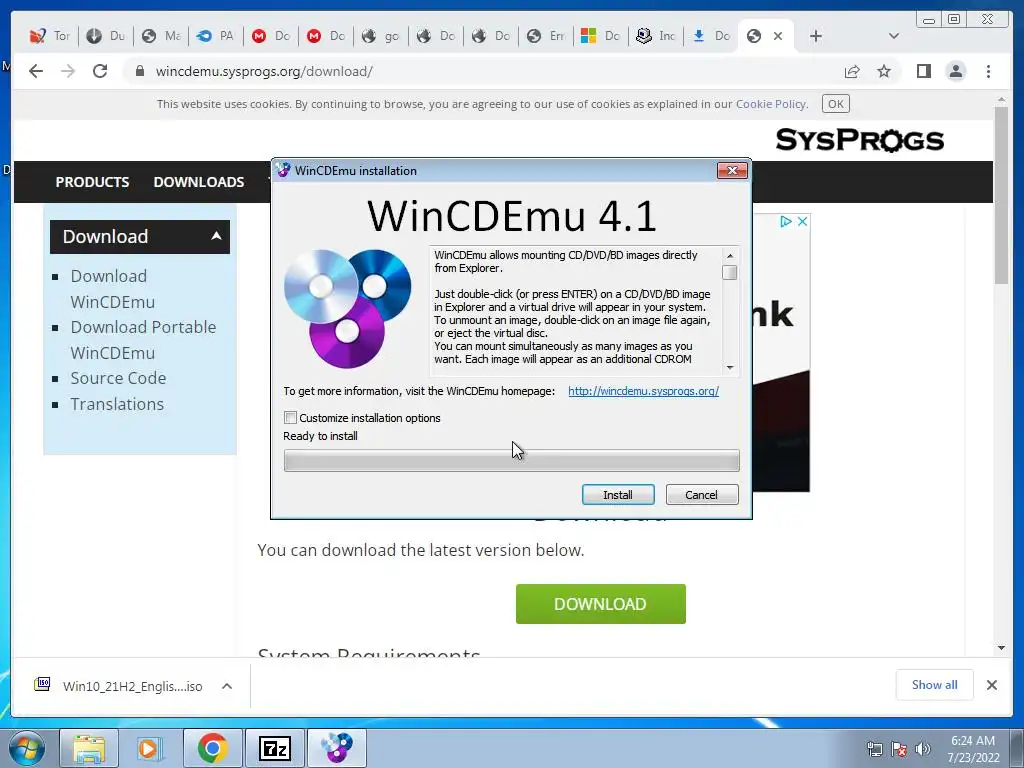Open 7-Zip from the taskbar
Viewport: 1024px width, 768px height.
274,748
